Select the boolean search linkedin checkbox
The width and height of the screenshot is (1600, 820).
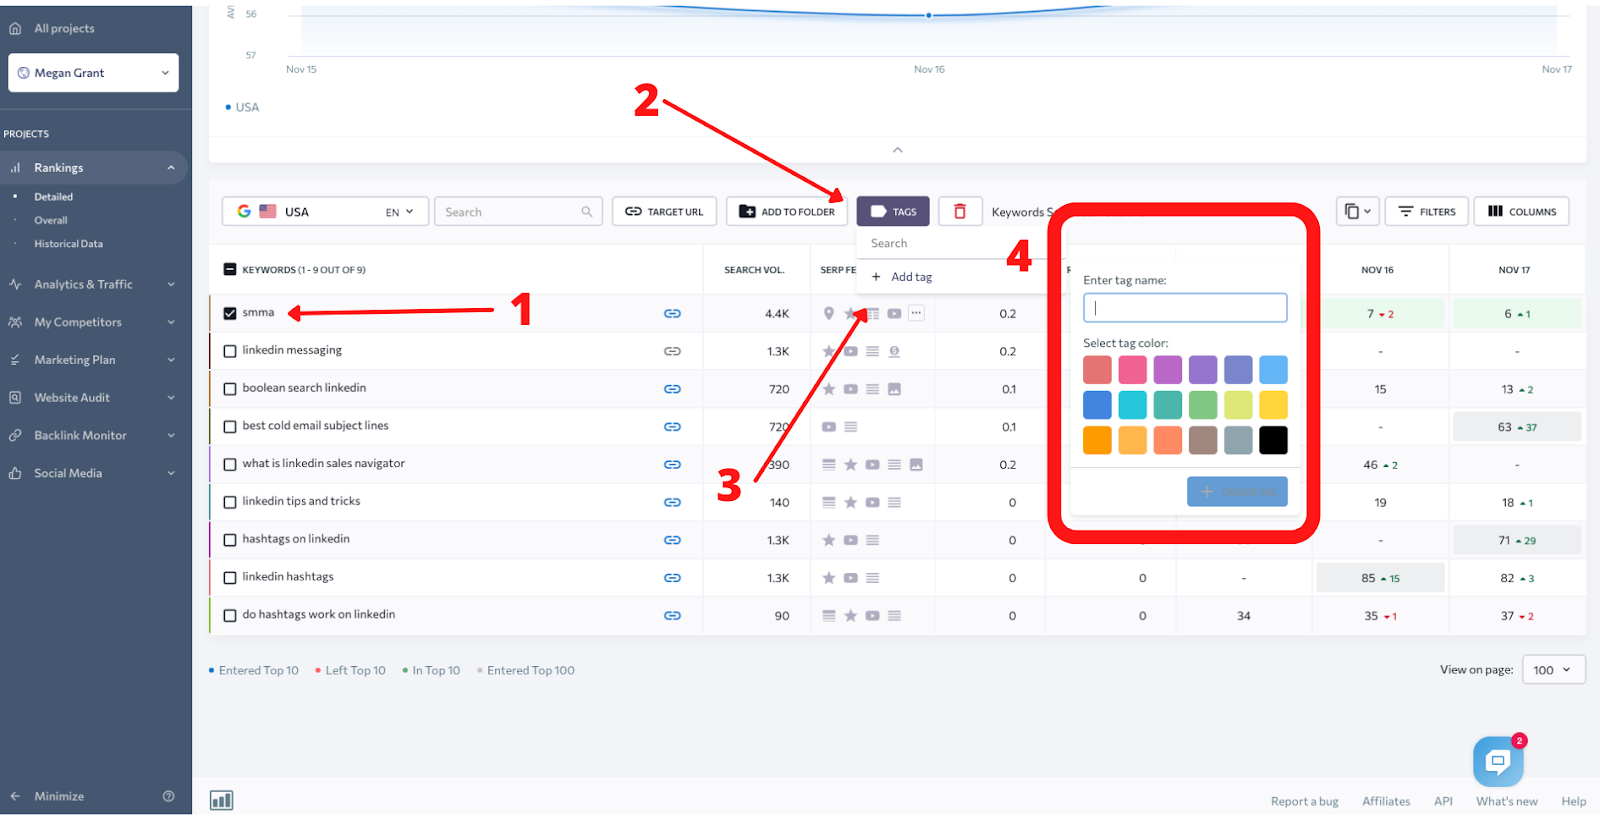[x=230, y=389]
